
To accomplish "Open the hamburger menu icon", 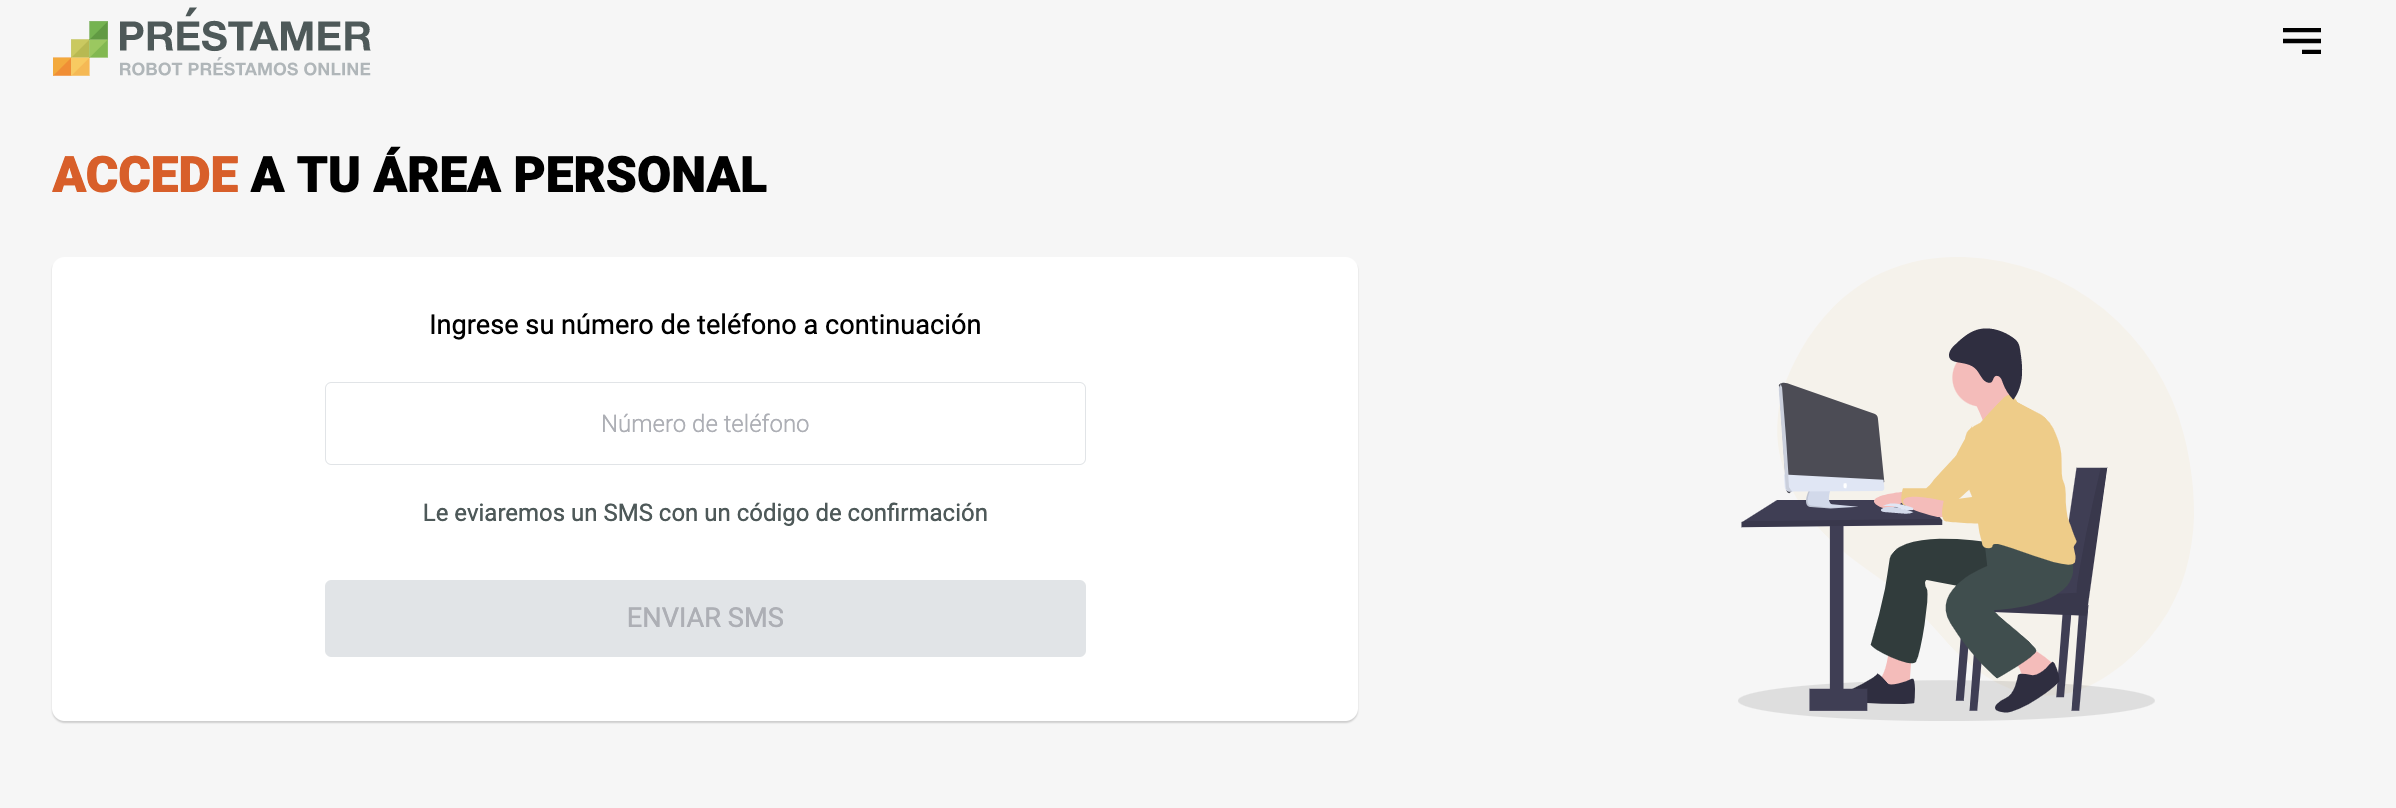I will click(x=2301, y=41).
